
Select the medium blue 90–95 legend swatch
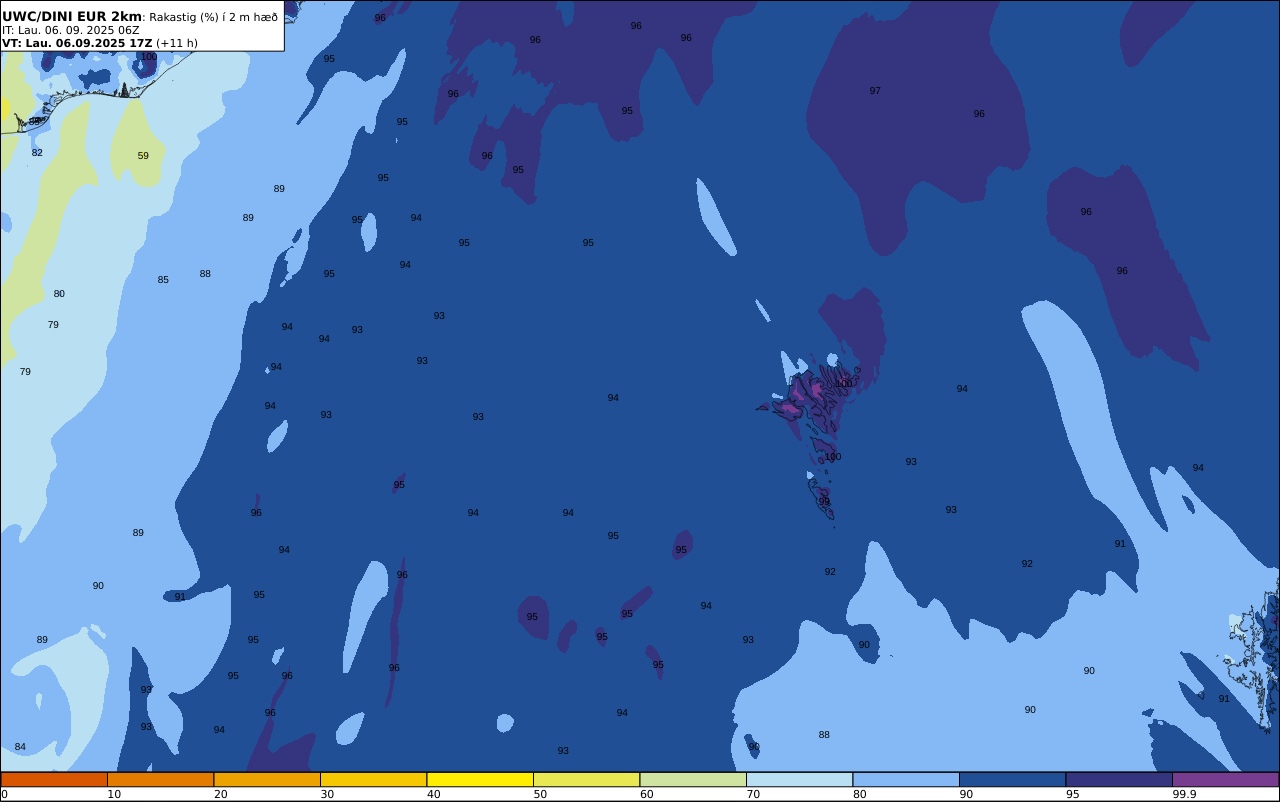click(1012, 779)
